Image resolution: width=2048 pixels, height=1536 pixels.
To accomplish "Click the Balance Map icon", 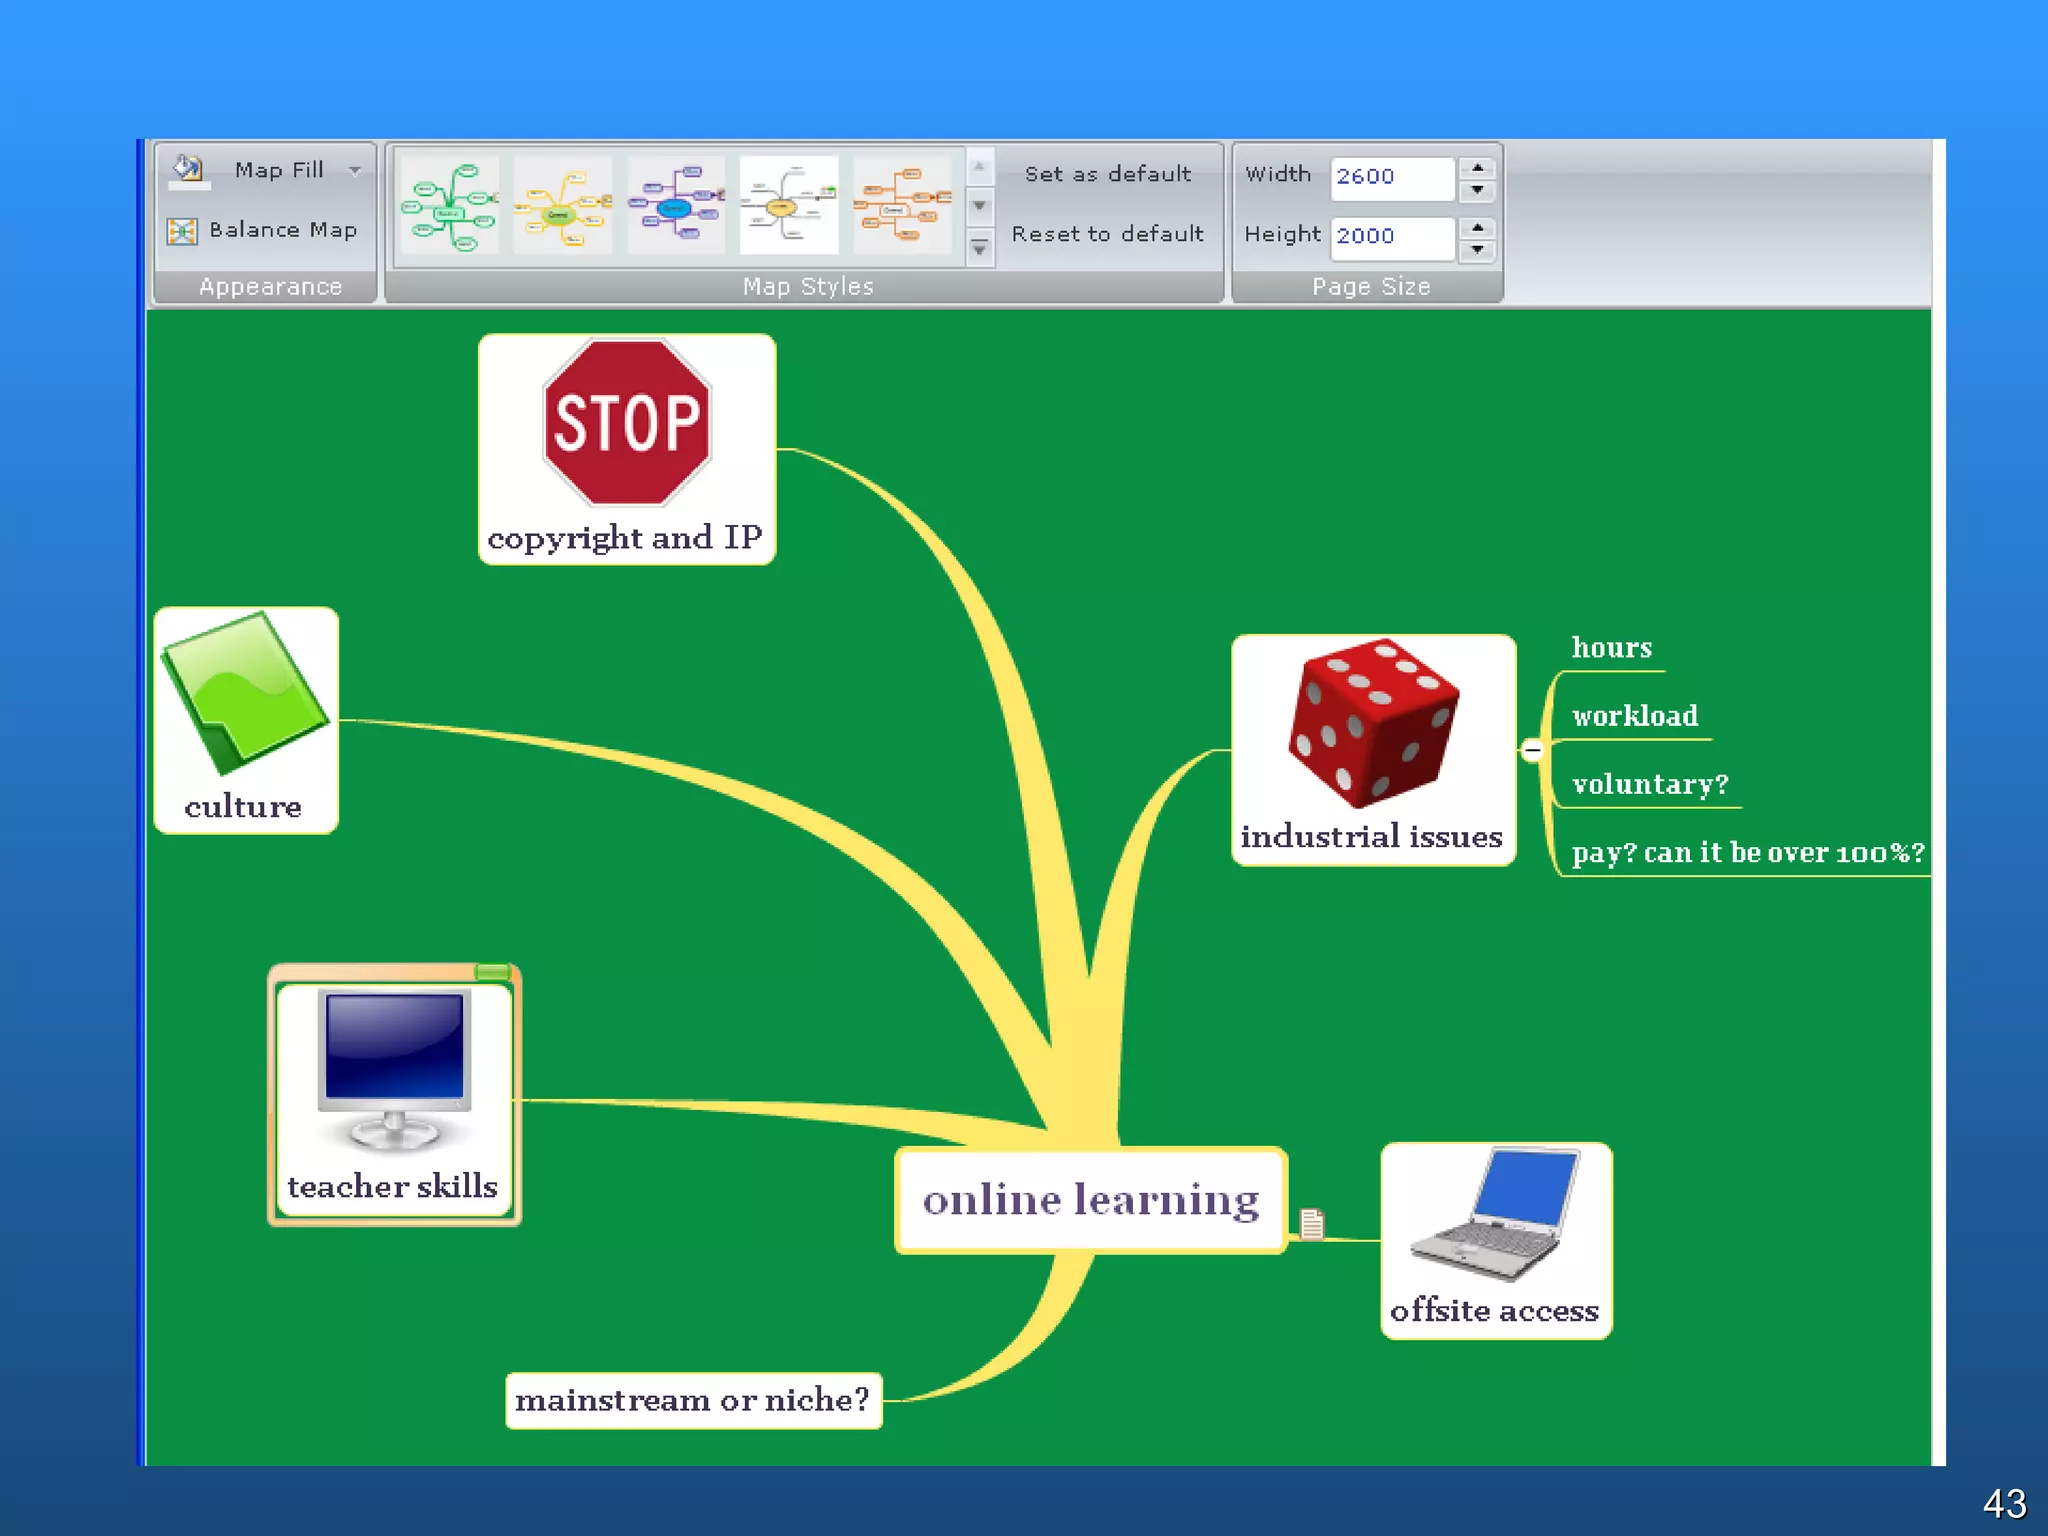I will click(182, 231).
